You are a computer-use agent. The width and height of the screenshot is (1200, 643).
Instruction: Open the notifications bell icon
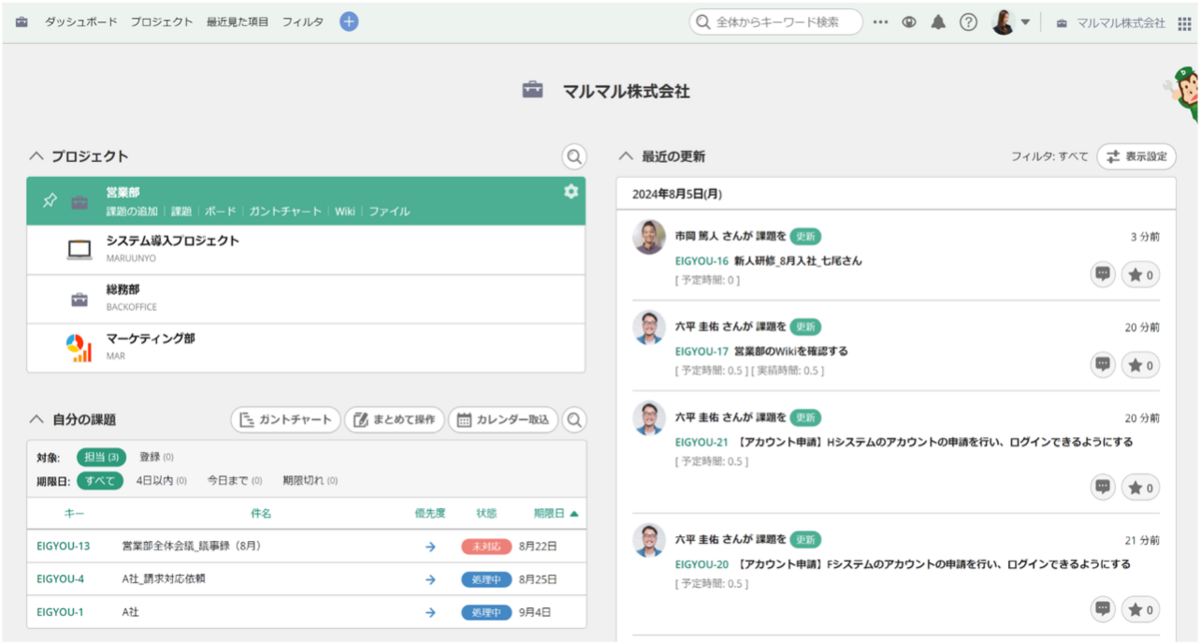tap(938, 22)
